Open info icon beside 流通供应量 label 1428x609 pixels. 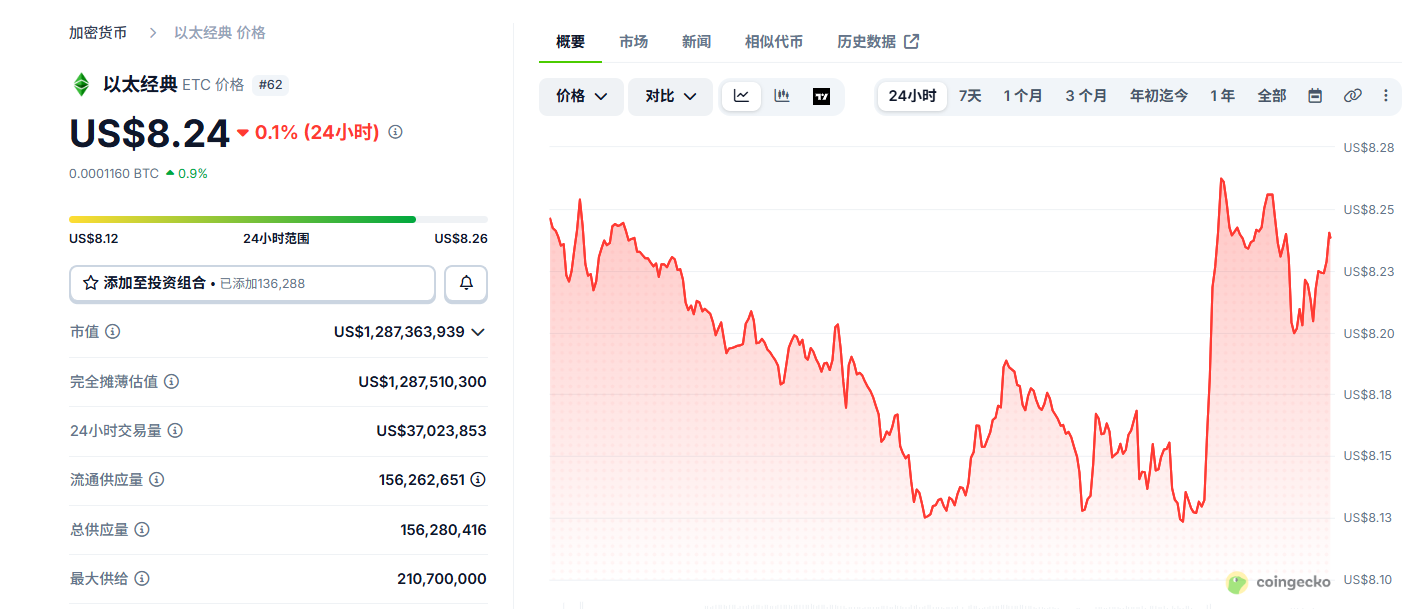click(157, 479)
